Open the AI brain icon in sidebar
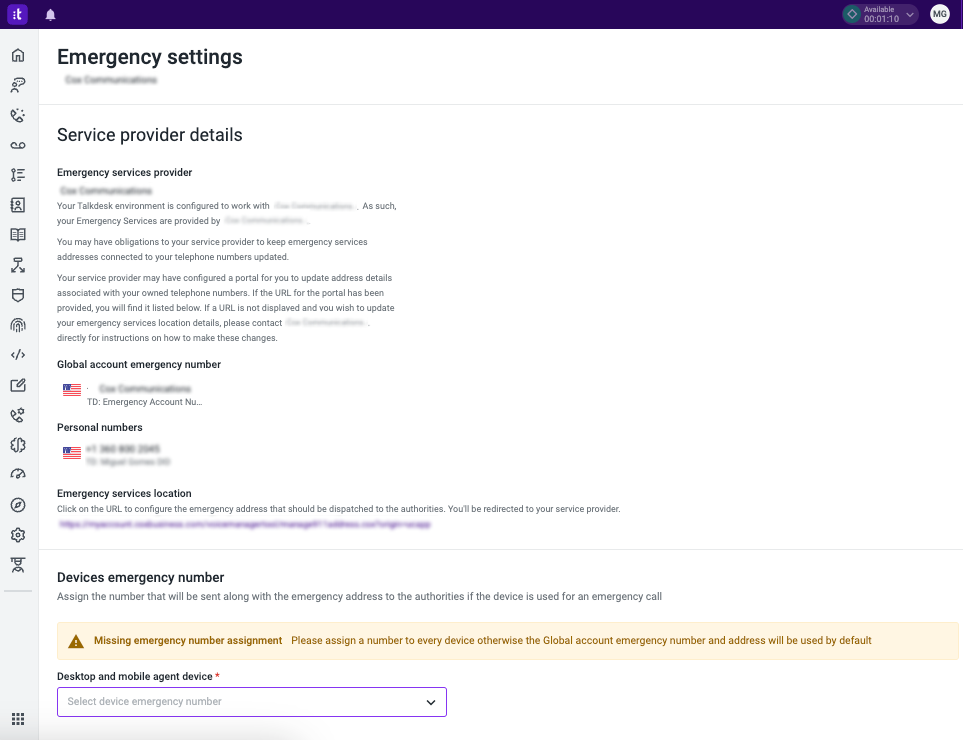The image size is (963, 740). (x=18, y=445)
